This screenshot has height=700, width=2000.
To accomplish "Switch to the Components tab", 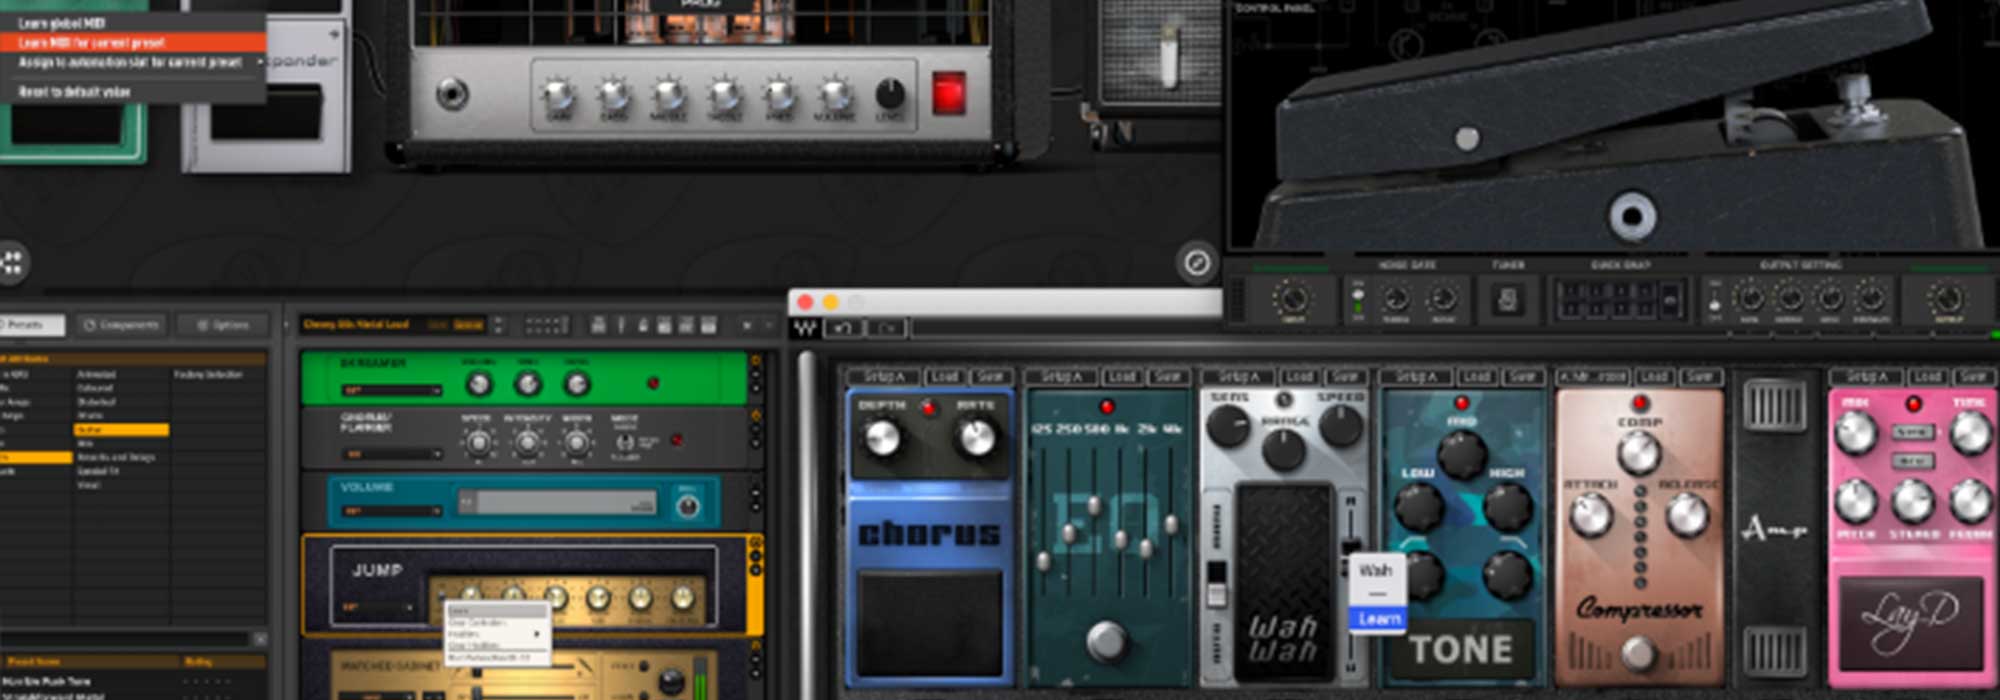I will 121,325.
